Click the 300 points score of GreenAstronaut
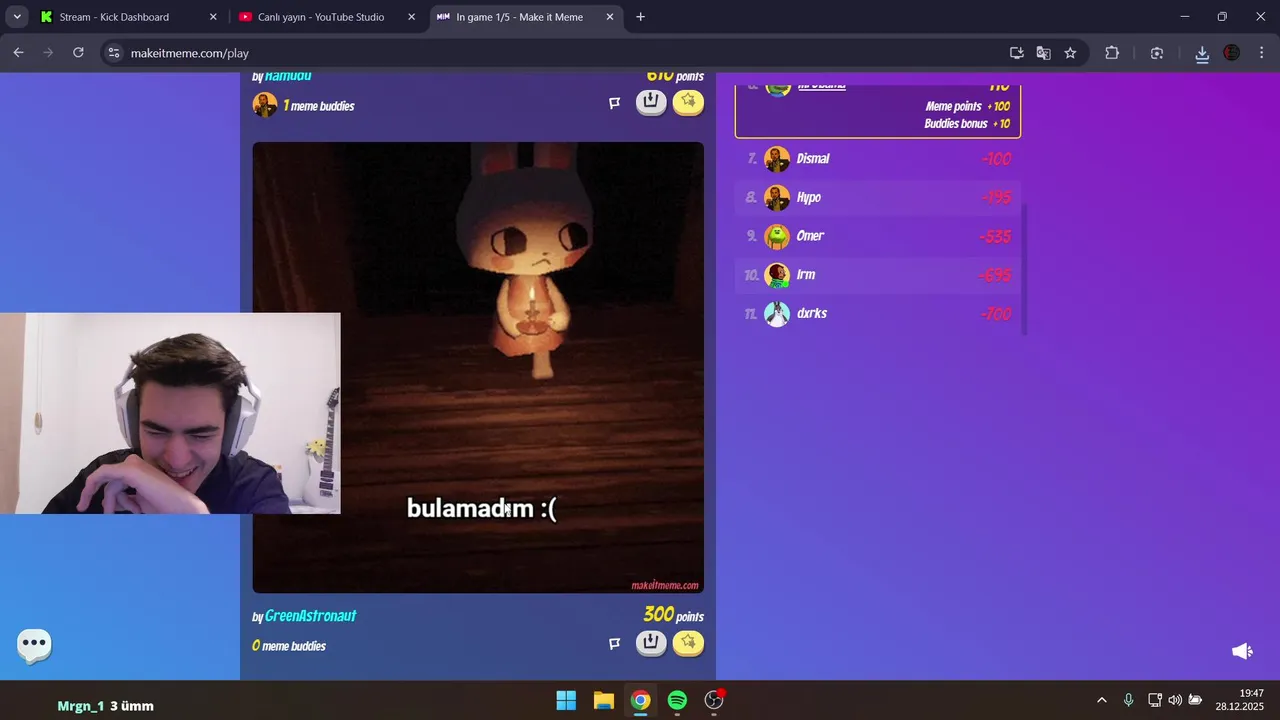 673,615
